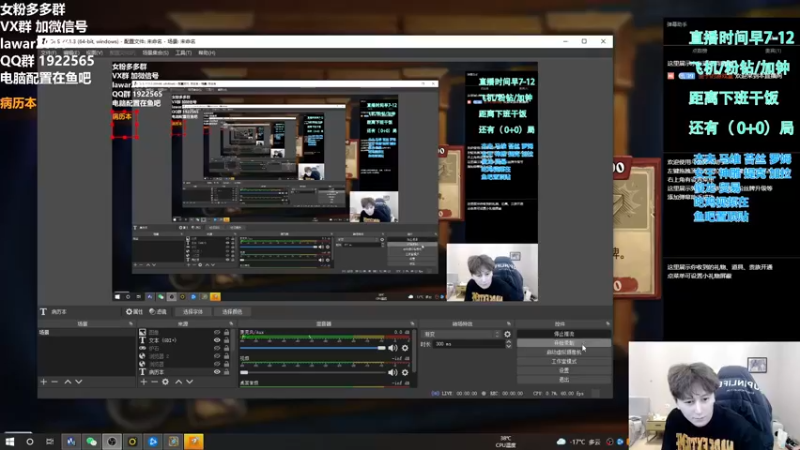Click the mixer panel vertical scrollbar

pyautogui.click(x=414, y=352)
